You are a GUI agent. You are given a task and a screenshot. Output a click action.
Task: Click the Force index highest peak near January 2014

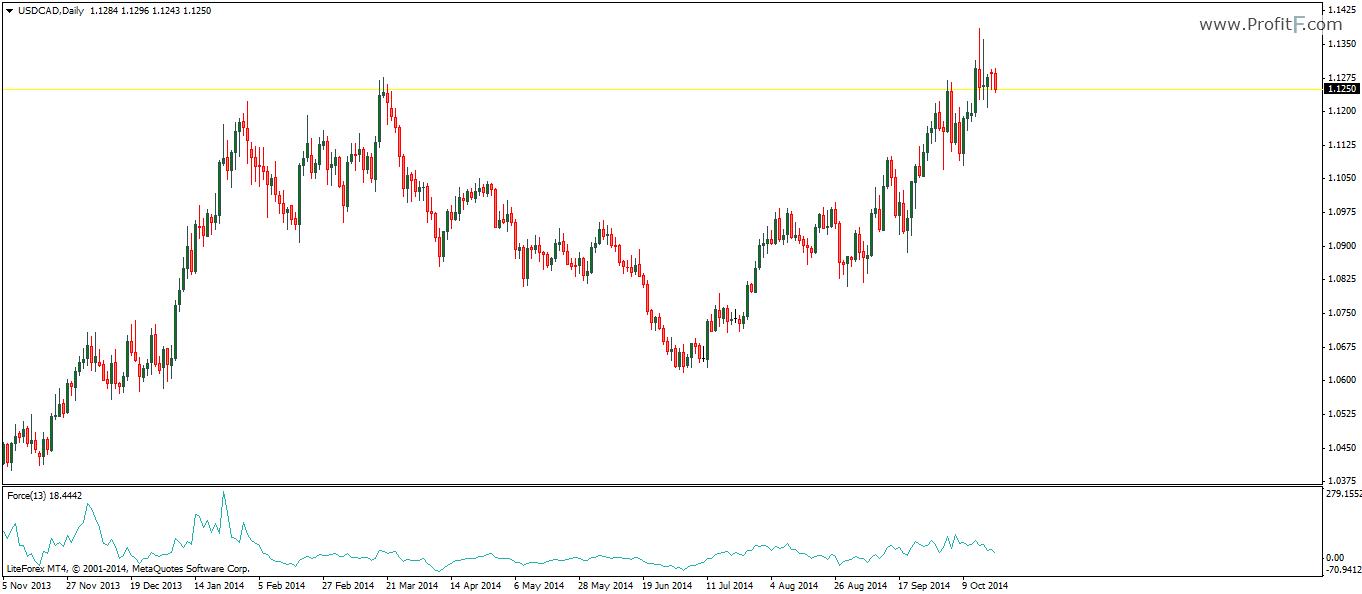pyautogui.click(x=223, y=492)
